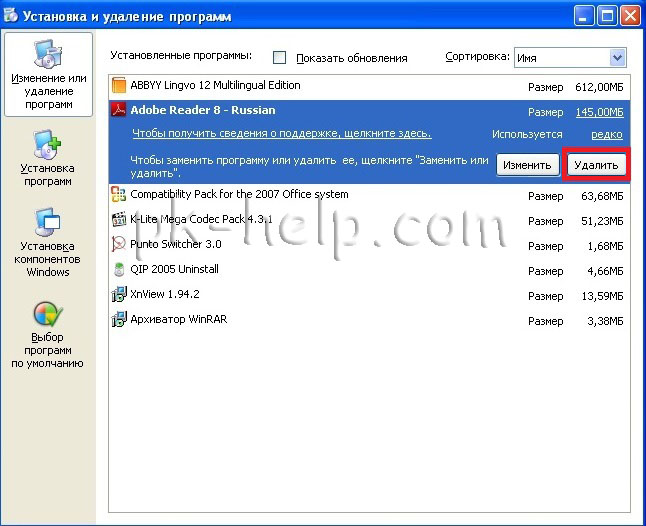The image size is (646, 526).
Task: Click the Punto Switcher 3.0 icon
Action: 119,244
